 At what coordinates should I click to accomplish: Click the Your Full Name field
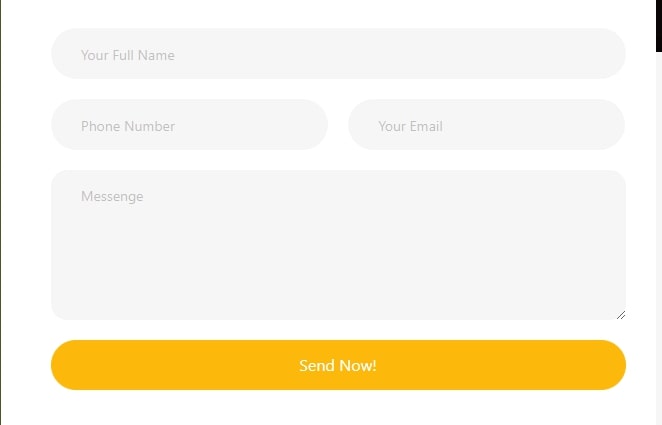(x=338, y=54)
